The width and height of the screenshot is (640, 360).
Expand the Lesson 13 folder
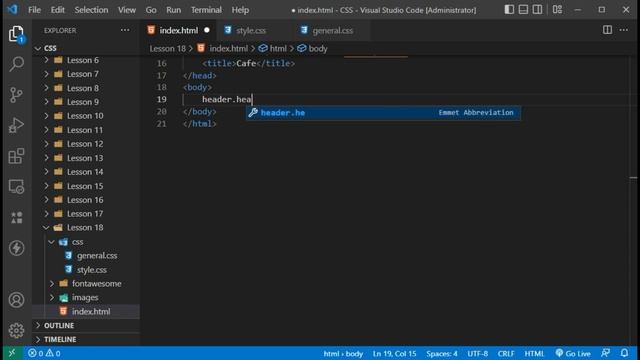point(86,158)
